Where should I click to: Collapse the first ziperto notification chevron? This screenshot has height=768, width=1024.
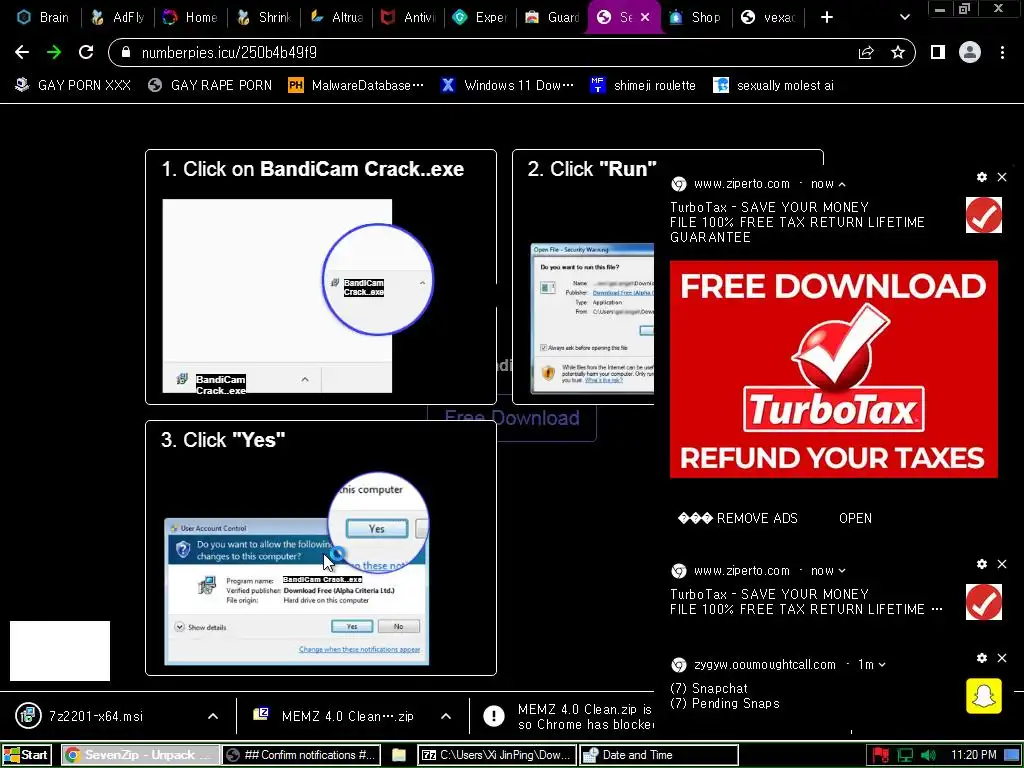(842, 185)
